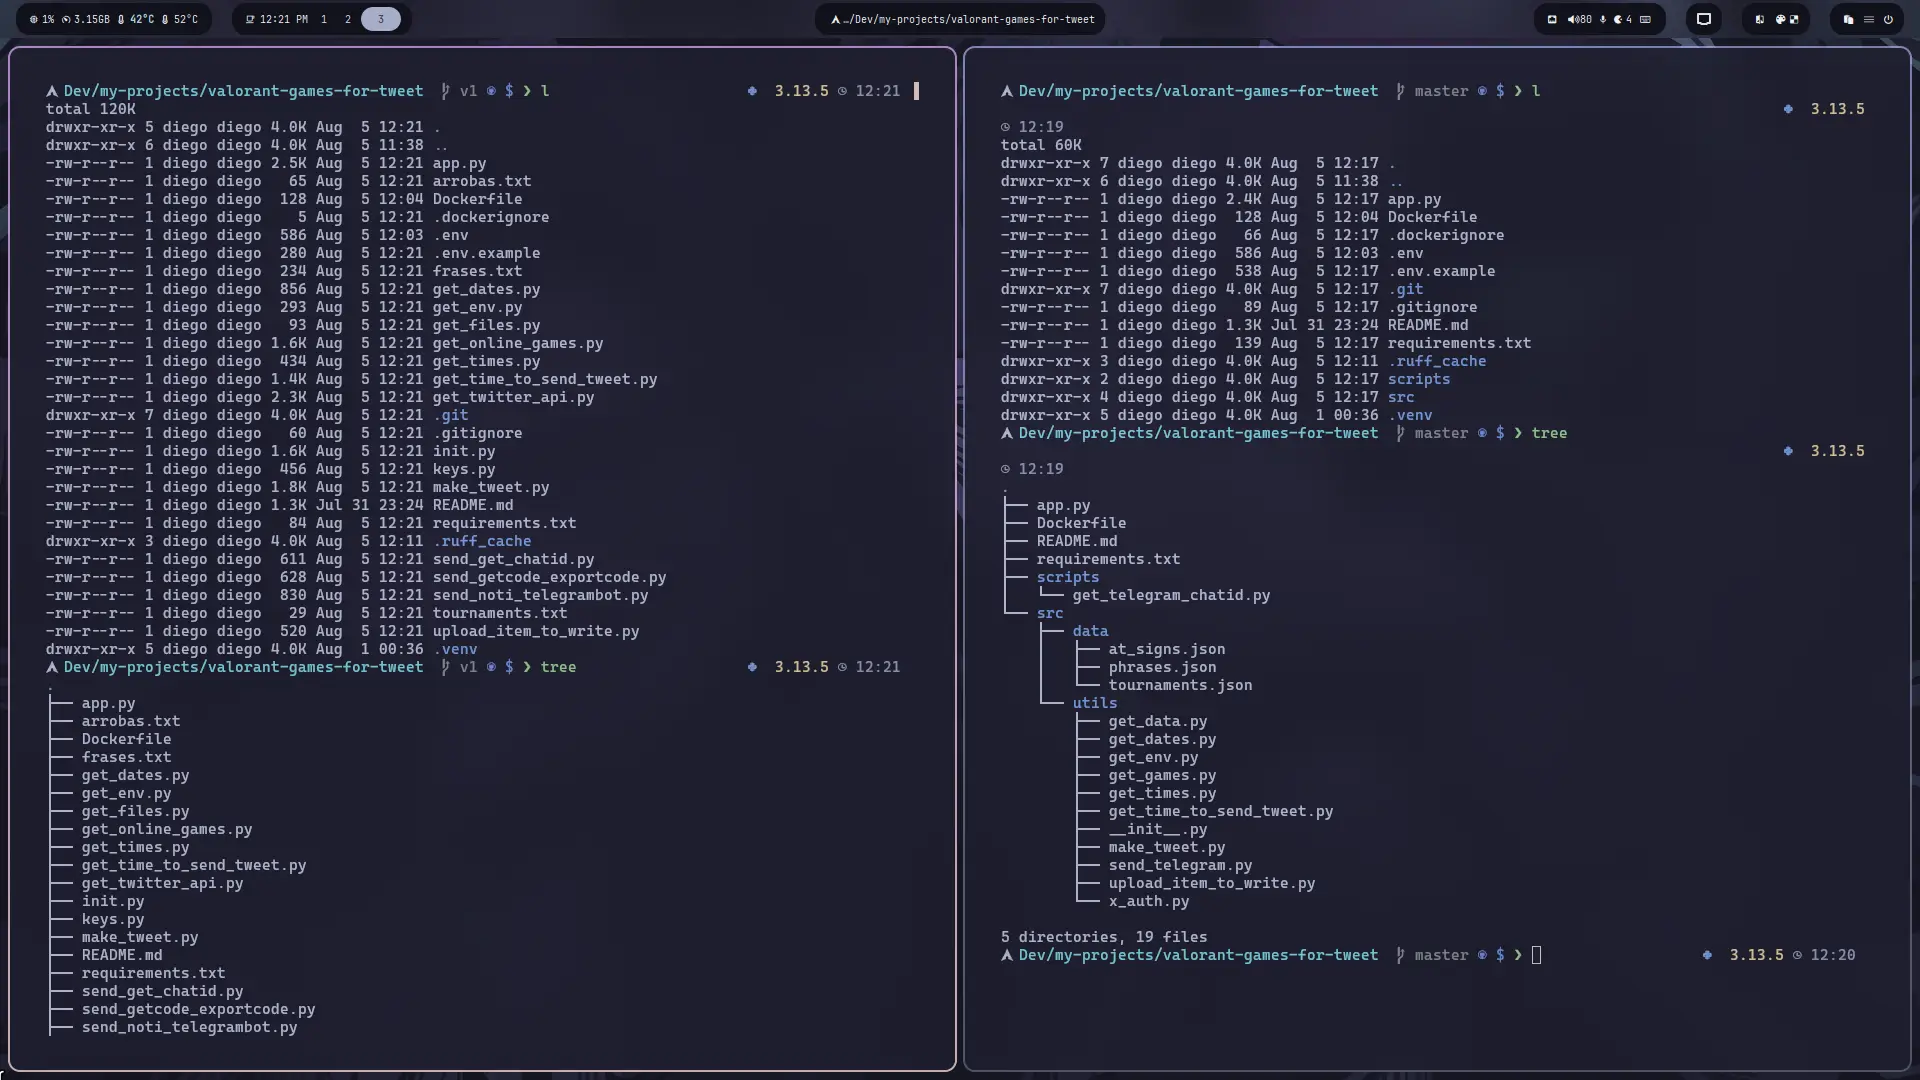The image size is (1920, 1080).
Task: Click requirements.txt in right ls listing
Action: coord(1460,343)
